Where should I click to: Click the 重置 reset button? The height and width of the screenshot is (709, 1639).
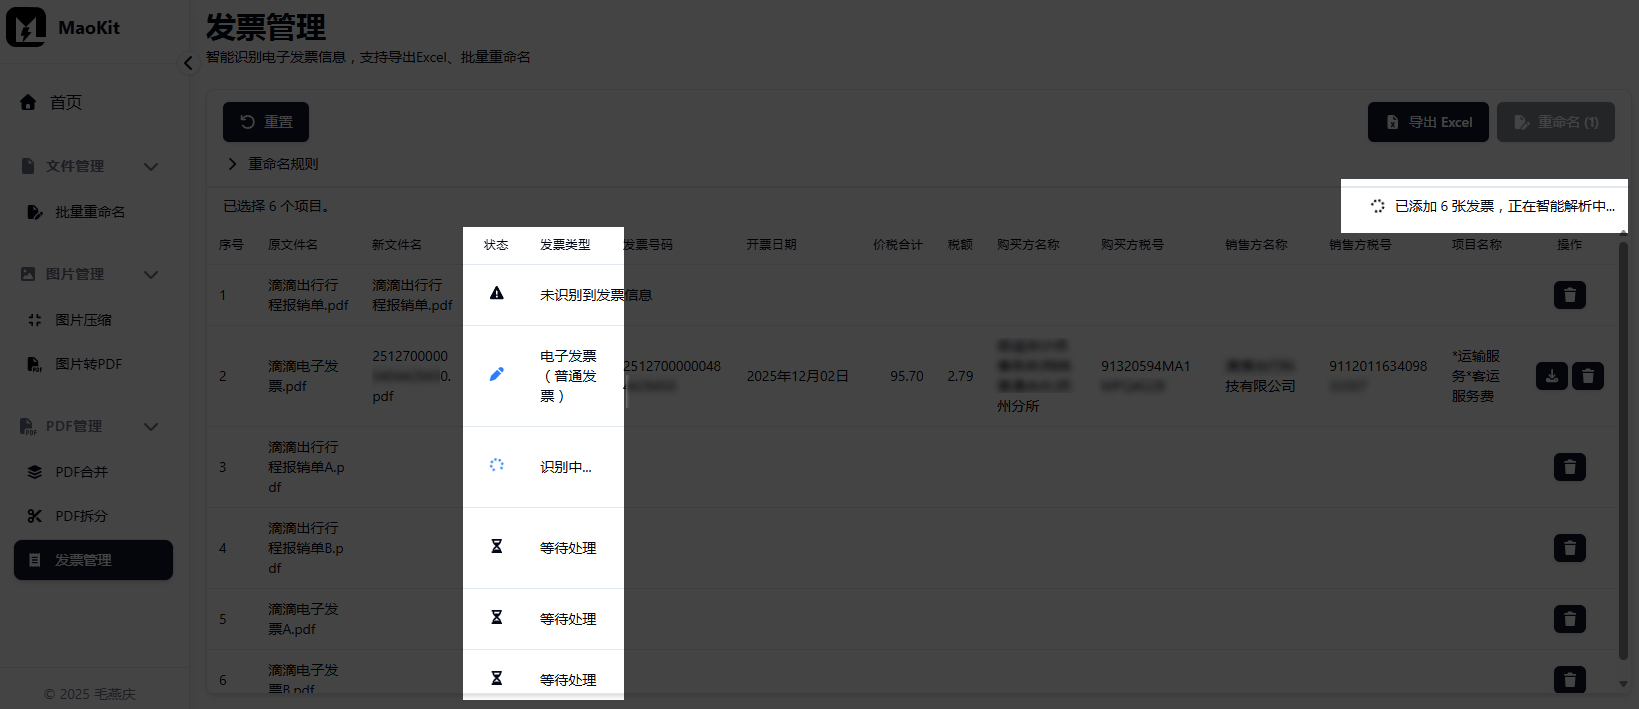[265, 122]
